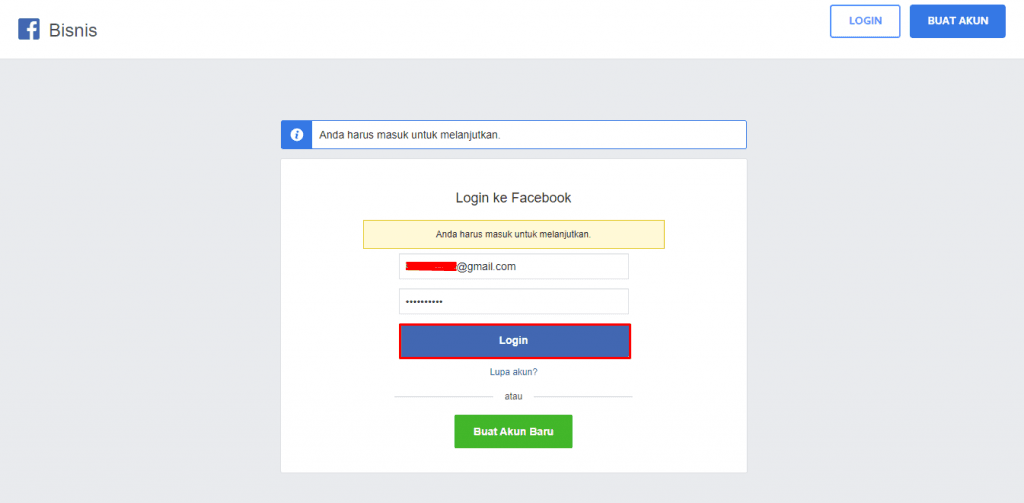Screen dimensions: 1024x503
Task: Click the divider line left of atau
Action: pos(440,397)
